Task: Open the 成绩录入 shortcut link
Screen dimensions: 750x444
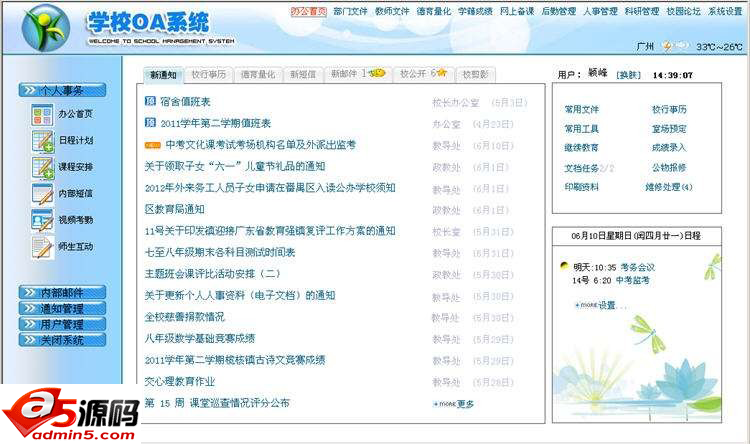Action: point(669,148)
